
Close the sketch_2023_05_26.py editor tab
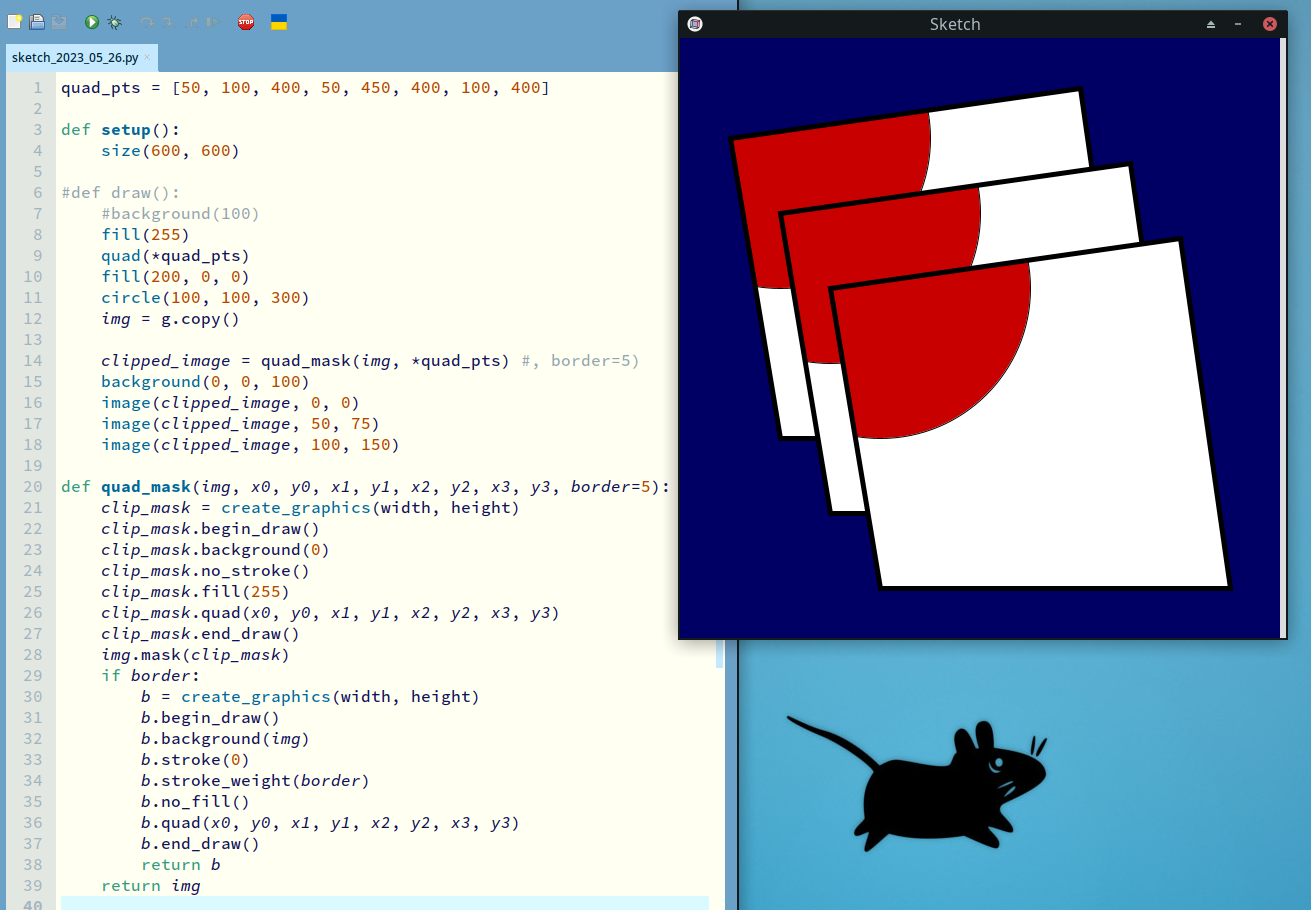[x=147, y=57]
